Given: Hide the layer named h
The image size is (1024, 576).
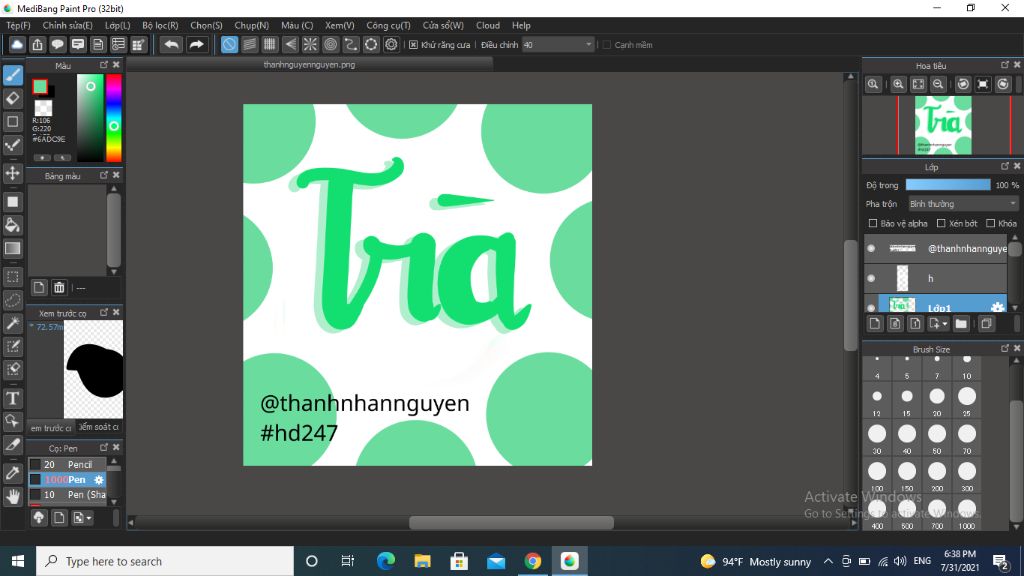Looking at the screenshot, I should [x=871, y=278].
